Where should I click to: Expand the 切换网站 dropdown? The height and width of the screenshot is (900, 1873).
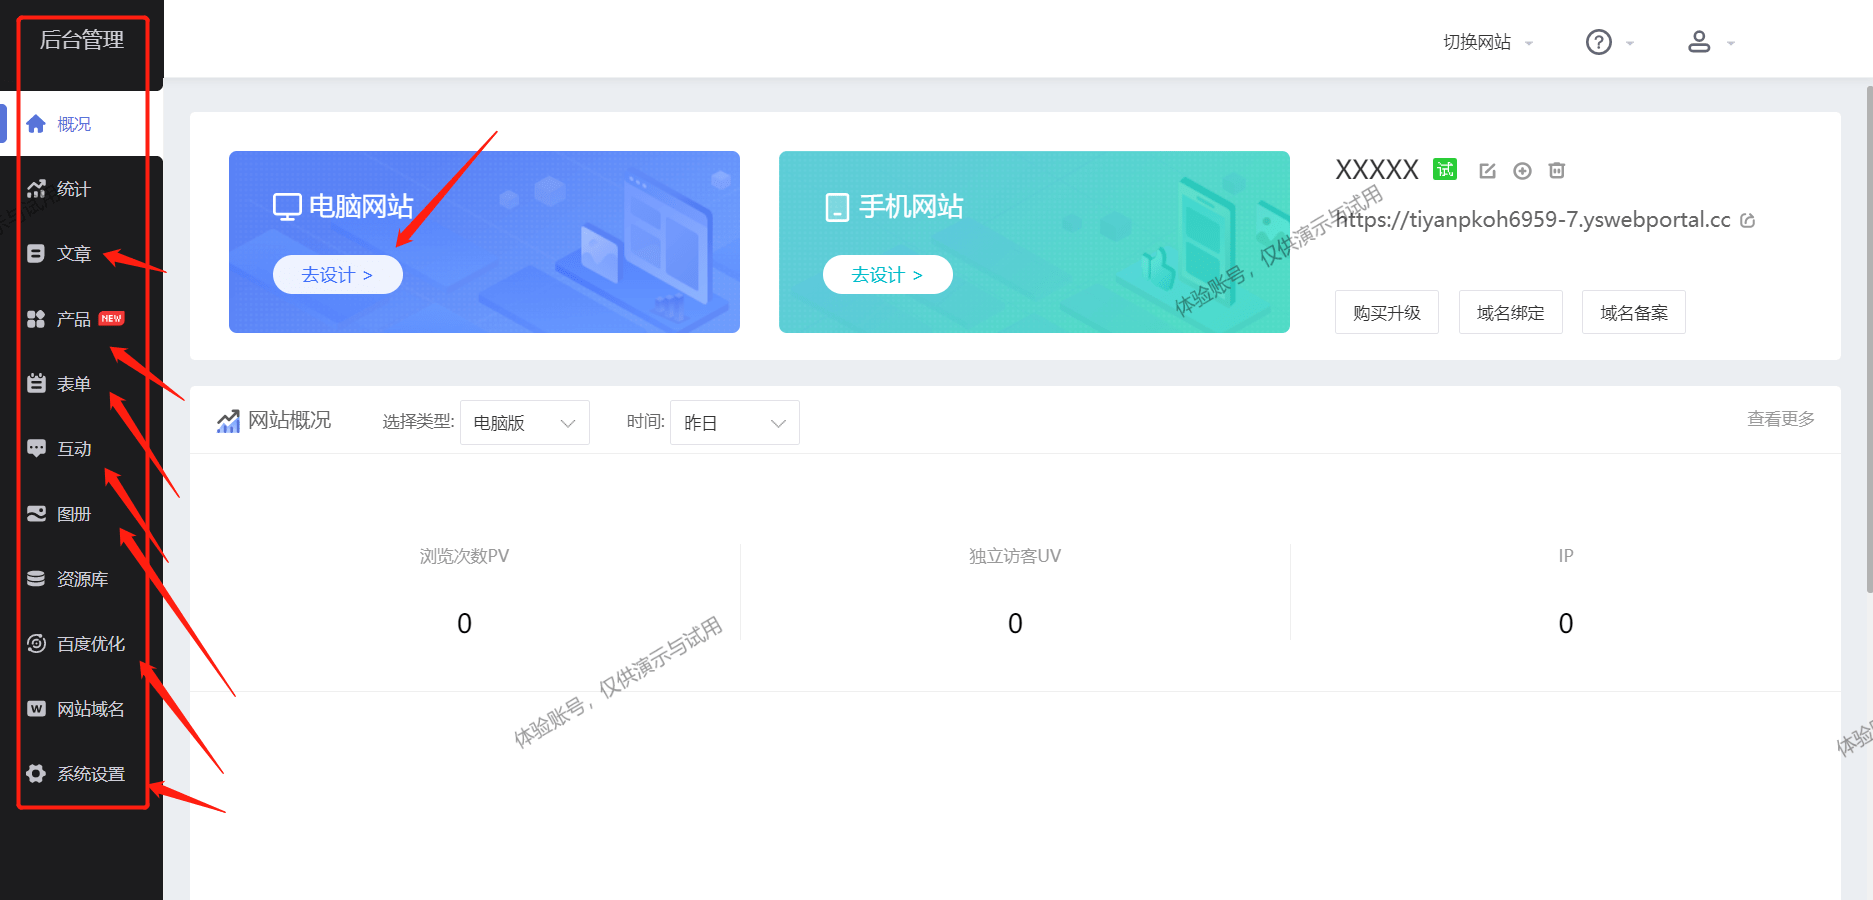click(1487, 42)
